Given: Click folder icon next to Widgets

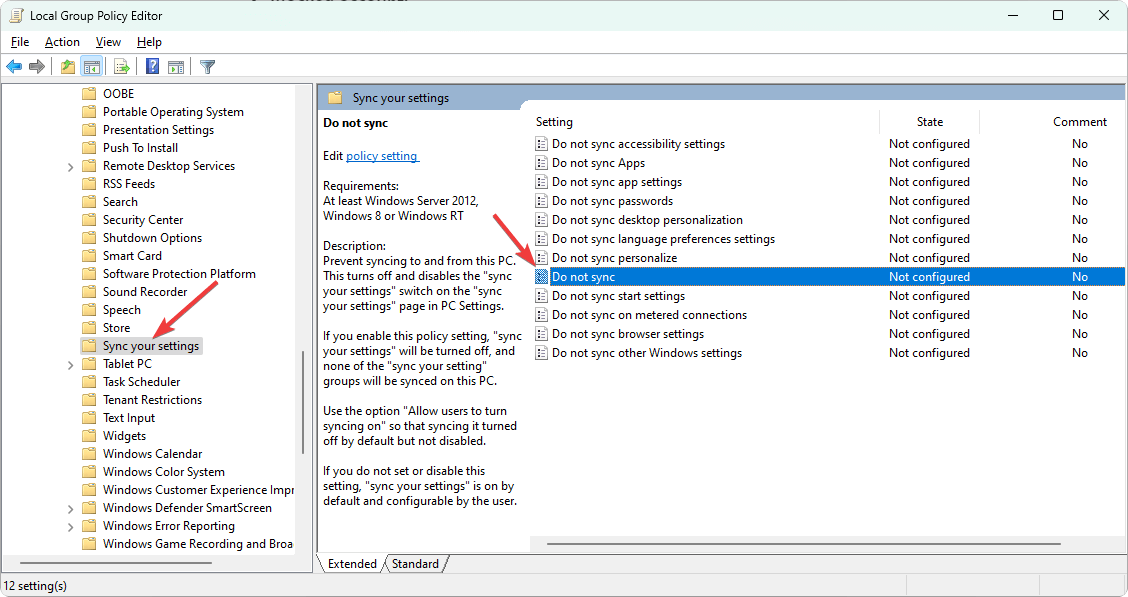Looking at the screenshot, I should pos(89,436).
